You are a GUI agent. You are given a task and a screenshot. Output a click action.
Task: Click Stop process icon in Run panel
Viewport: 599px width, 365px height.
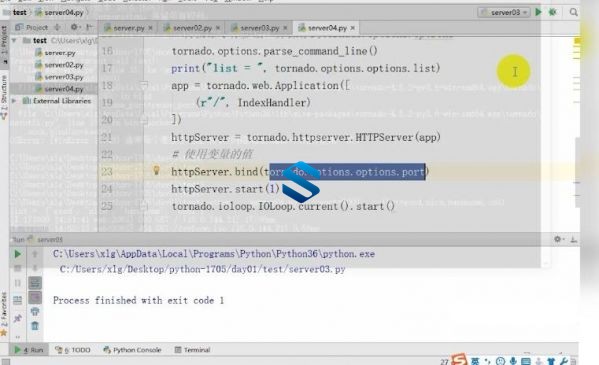pyautogui.click(x=18, y=268)
